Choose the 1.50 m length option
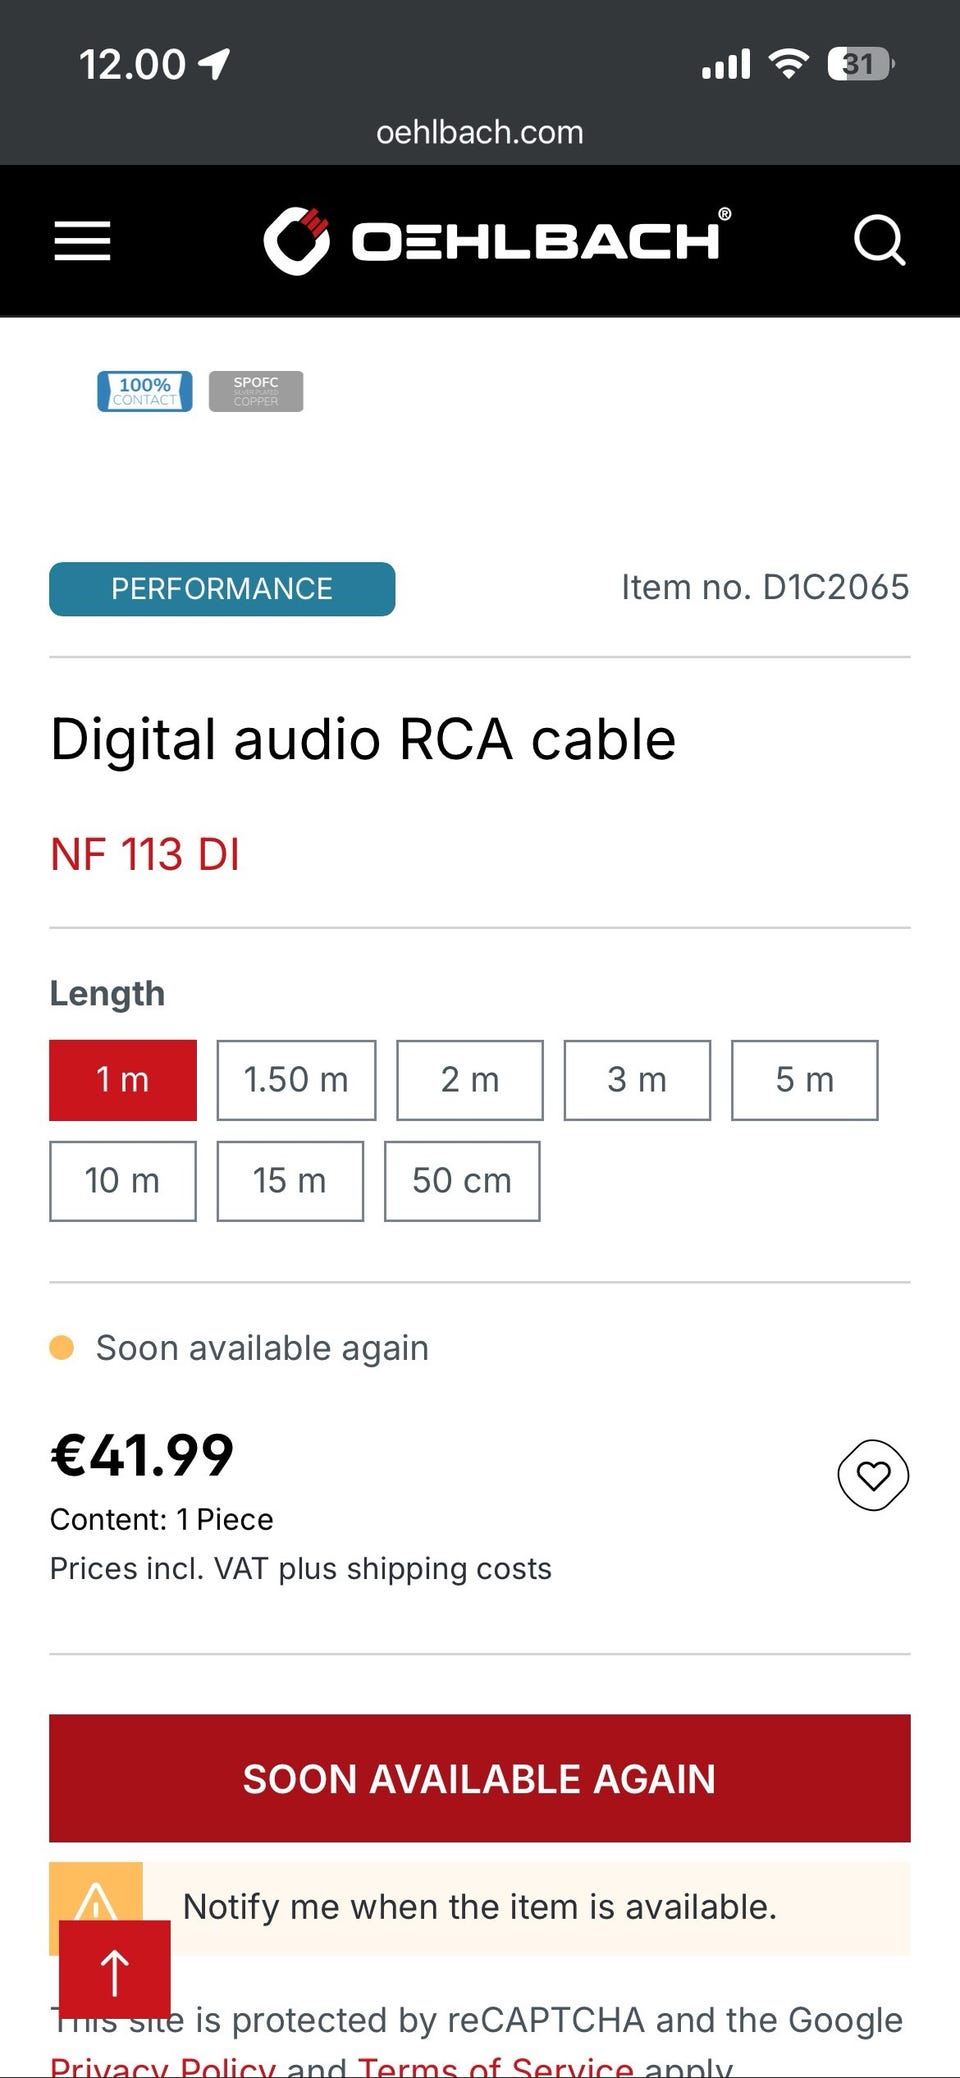Viewport: 960px width, 2078px height. click(296, 1080)
